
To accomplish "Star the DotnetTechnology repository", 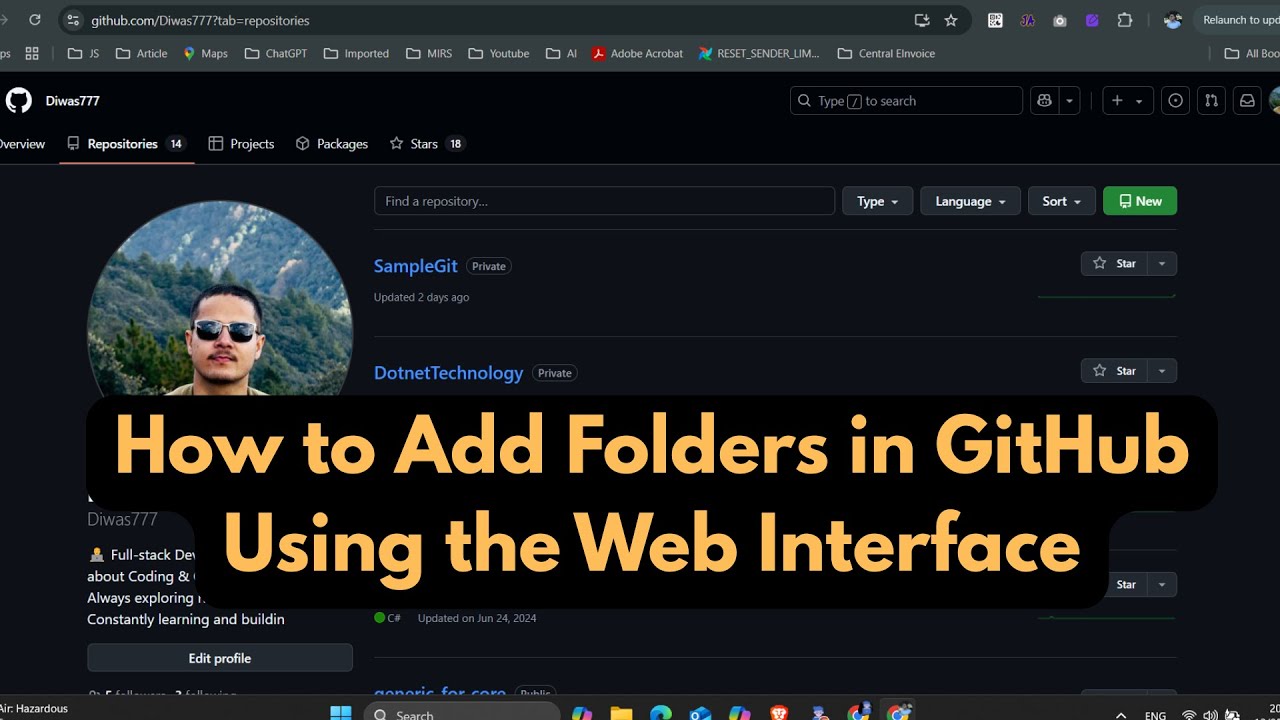I will coord(1114,370).
